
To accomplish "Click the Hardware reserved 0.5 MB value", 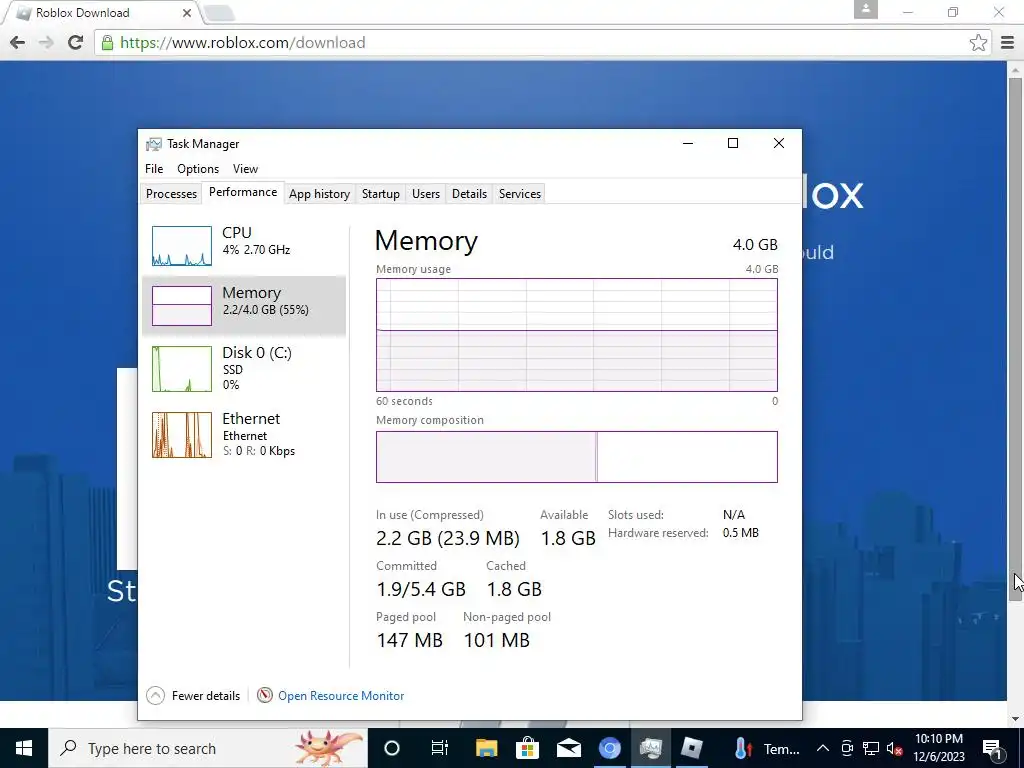I will point(741,533).
